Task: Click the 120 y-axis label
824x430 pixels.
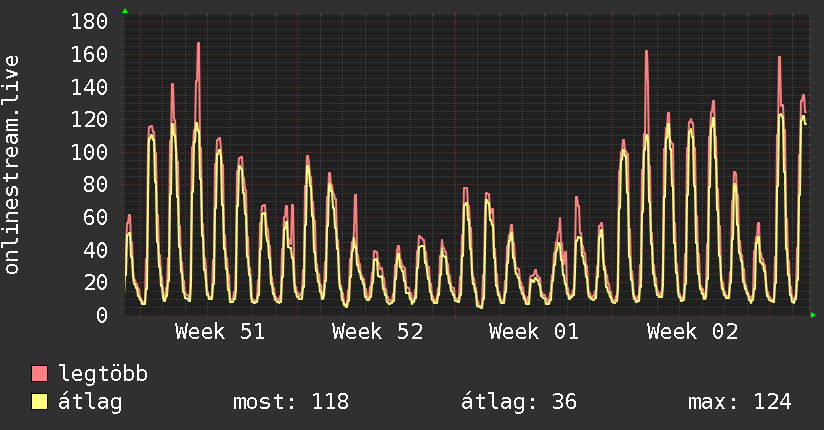Action: coord(89,119)
